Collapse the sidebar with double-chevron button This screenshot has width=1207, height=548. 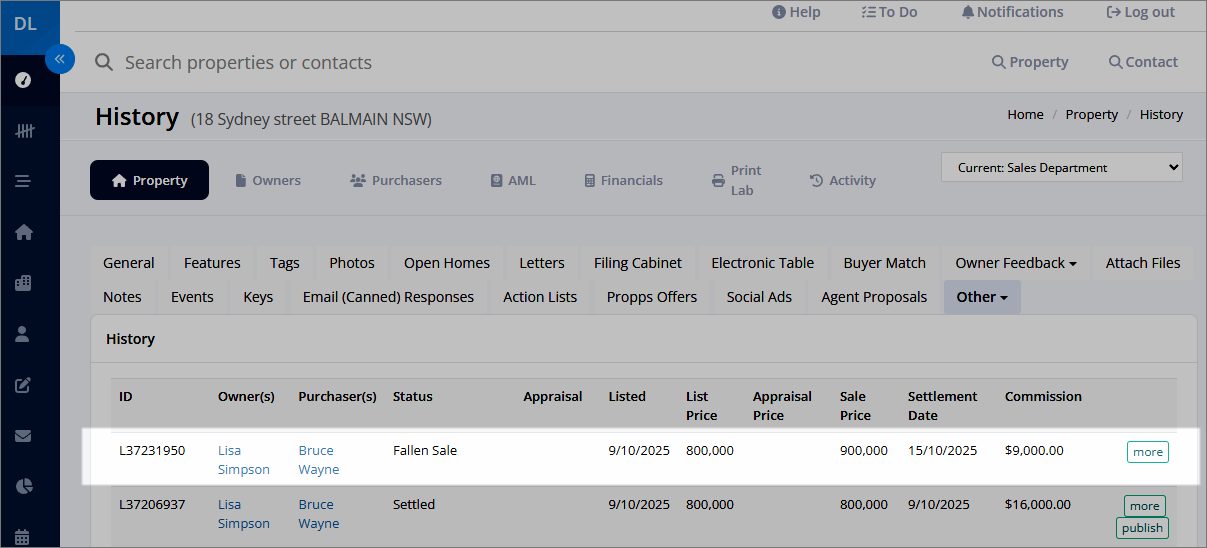[60, 59]
